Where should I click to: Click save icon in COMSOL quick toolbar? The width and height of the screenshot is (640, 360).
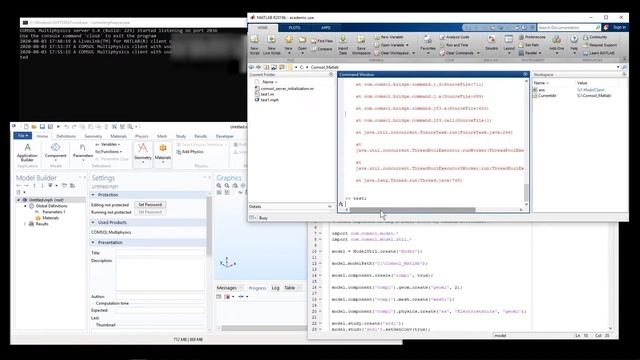click(x=42, y=127)
